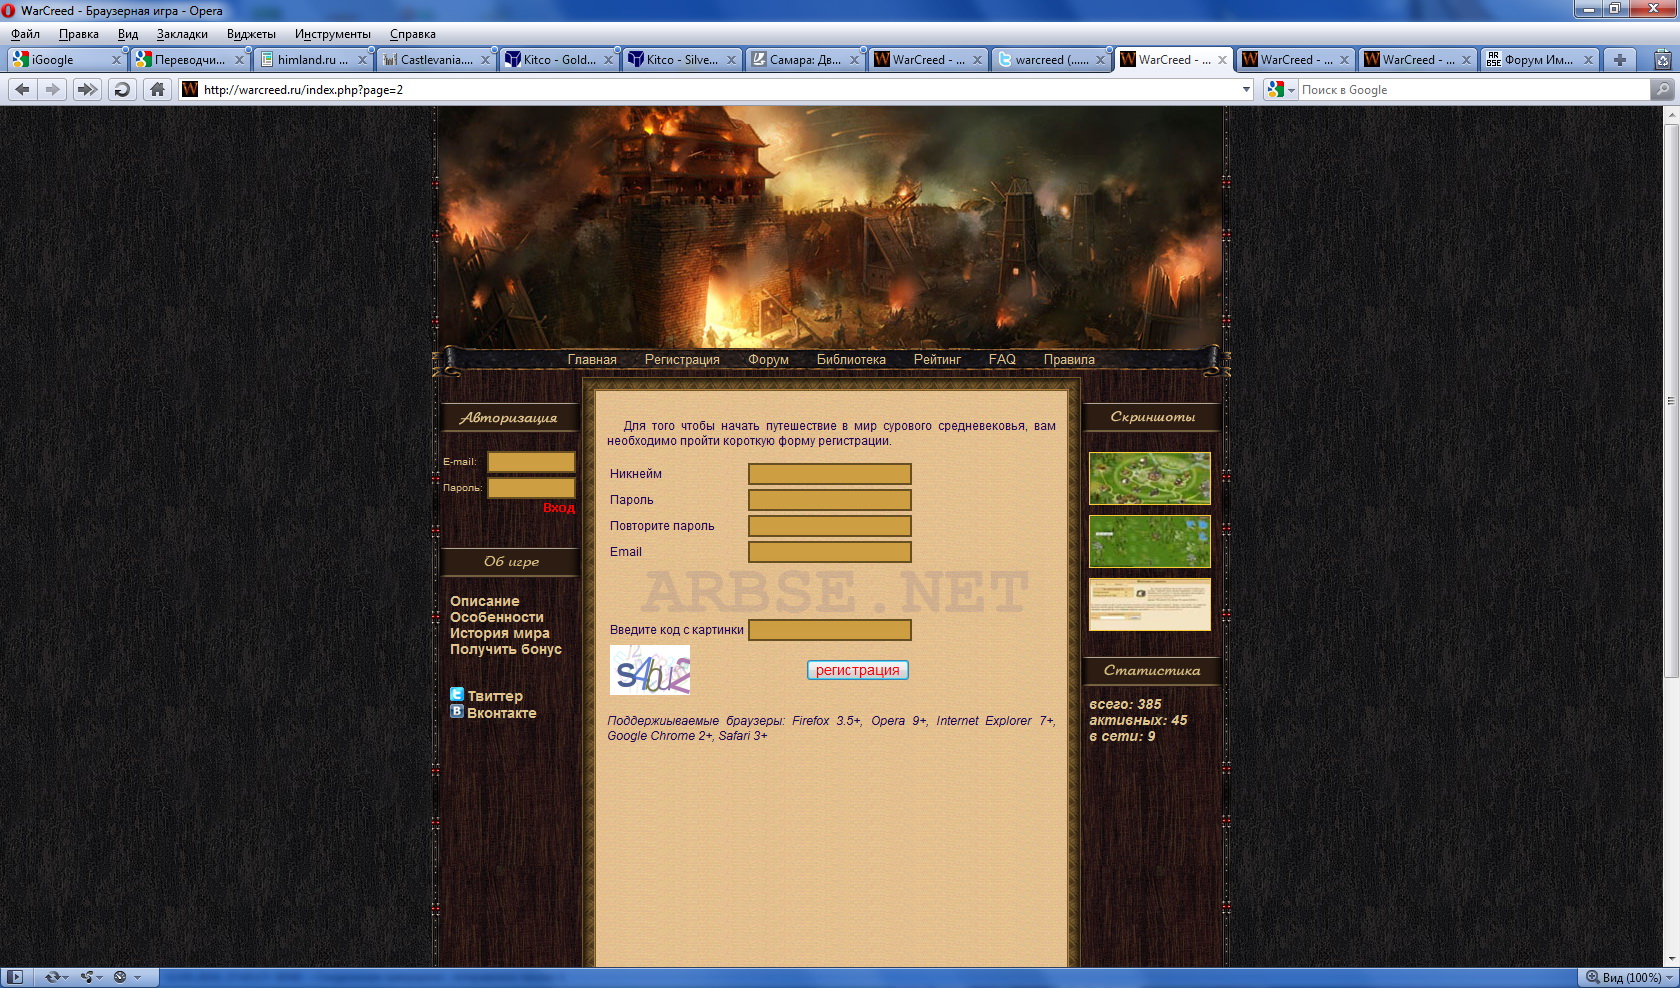Open the address bar history dropdown

1246,89
